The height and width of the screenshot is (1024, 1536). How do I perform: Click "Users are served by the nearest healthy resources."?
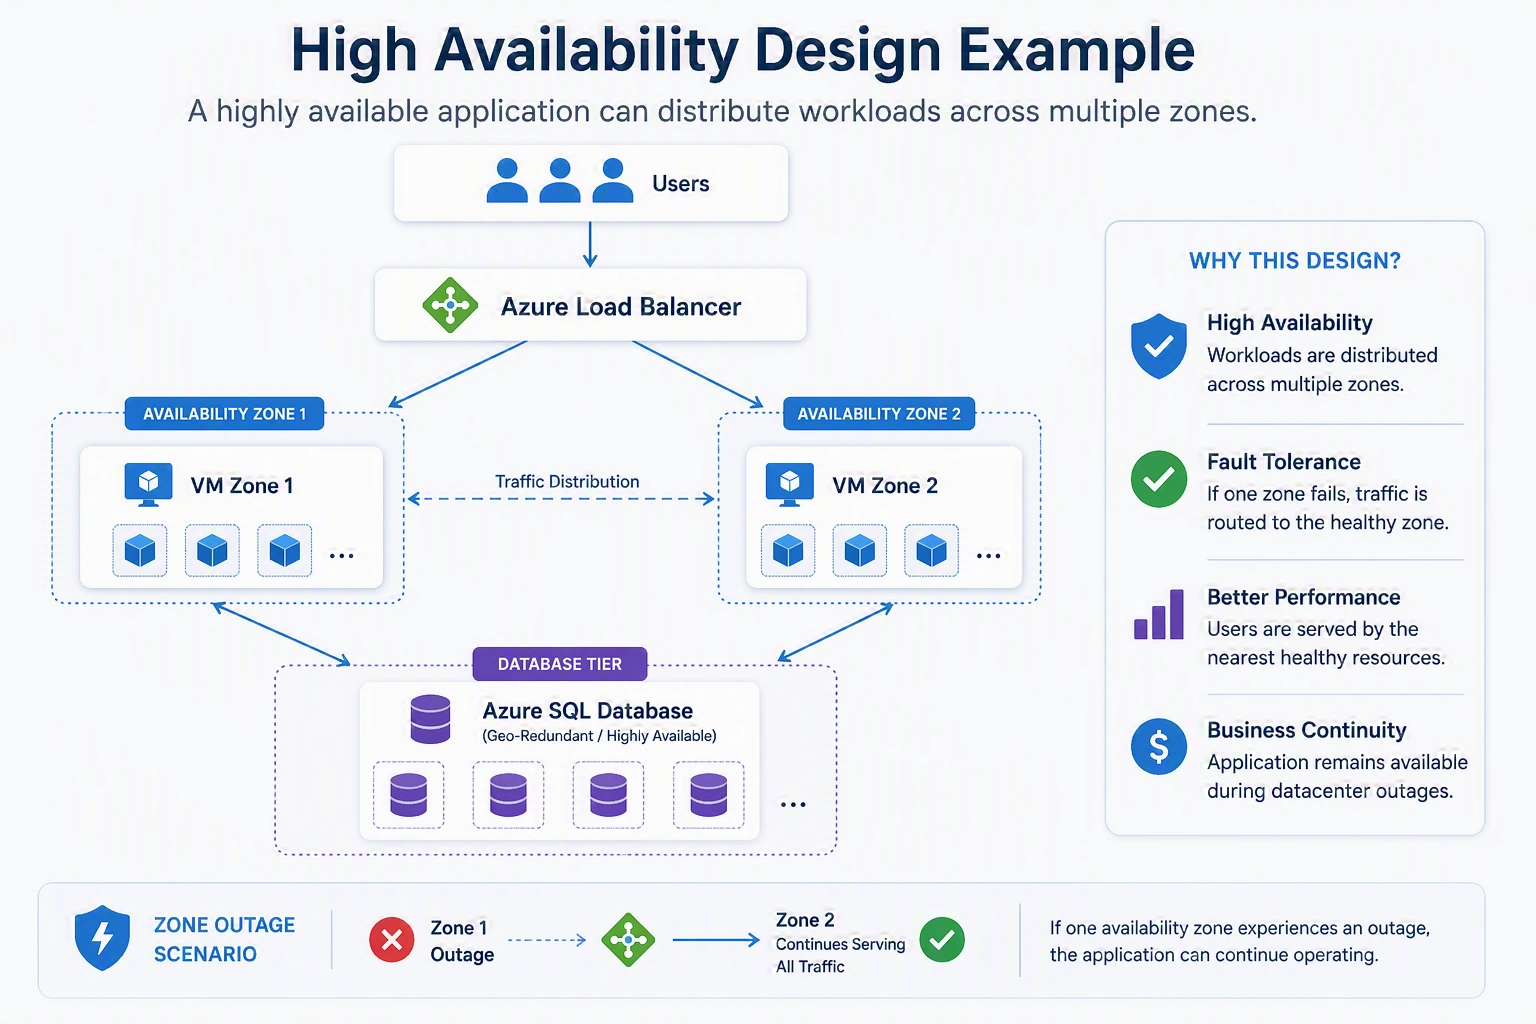(1326, 643)
